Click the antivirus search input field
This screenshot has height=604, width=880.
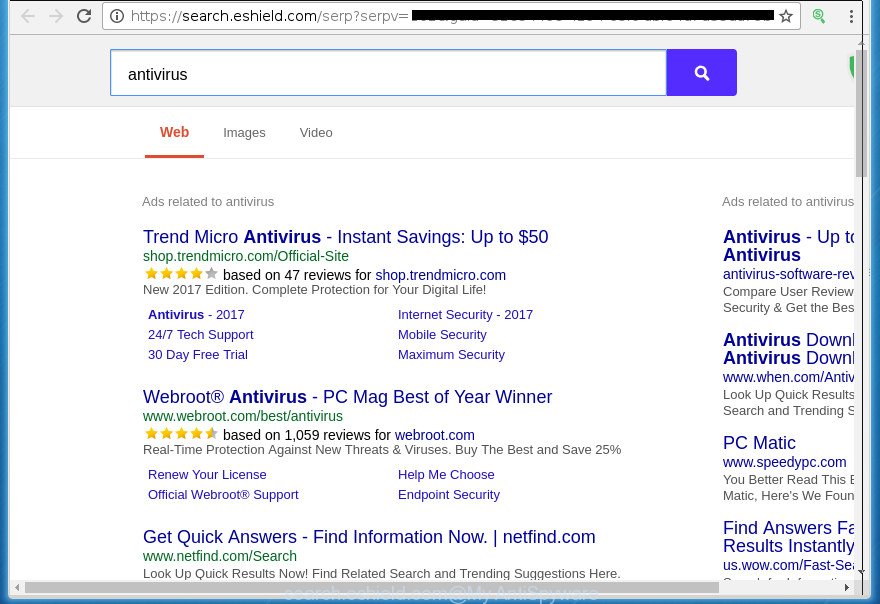(x=388, y=72)
